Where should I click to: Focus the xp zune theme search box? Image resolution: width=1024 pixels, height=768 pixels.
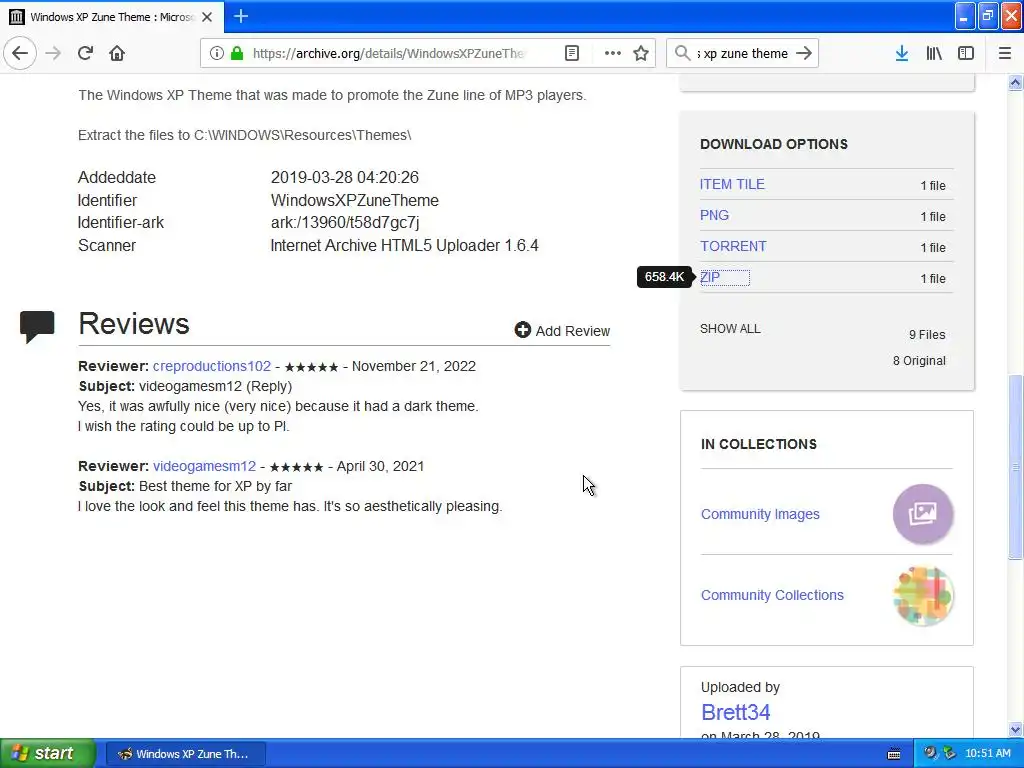tap(742, 54)
